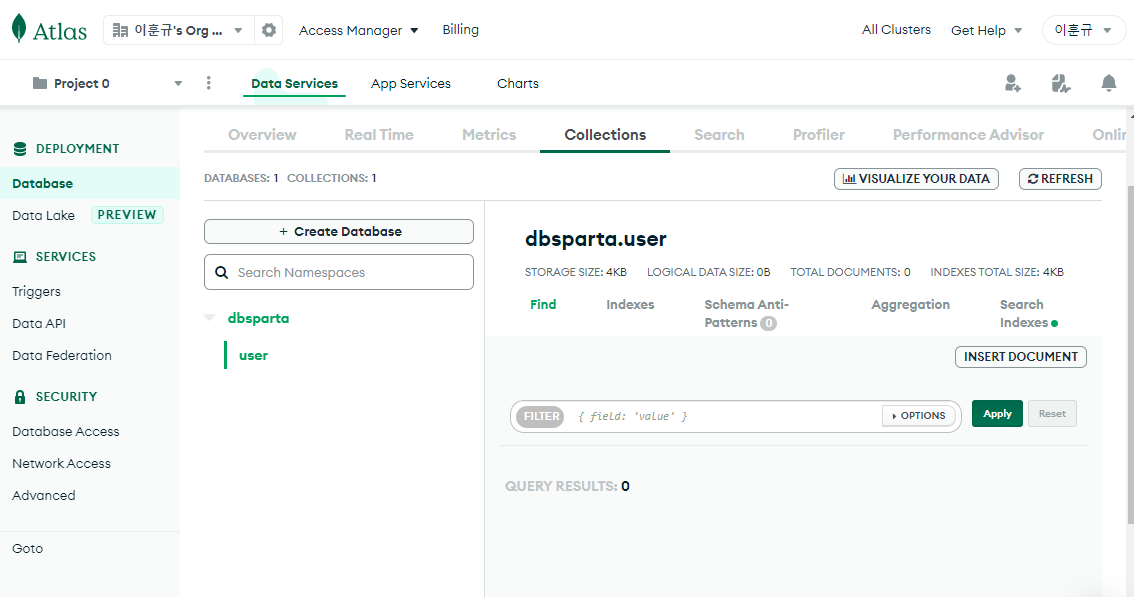Image resolution: width=1134 pixels, height=597 pixels.
Task: Select the dbsparta database
Action: tap(258, 318)
